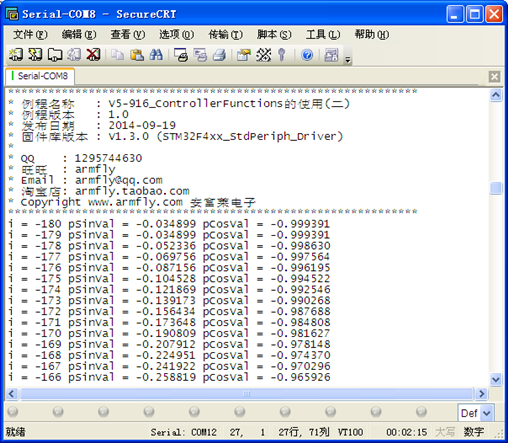The width and height of the screenshot is (508, 443).
Task: Click the Find binoculars icon
Action: point(156,55)
